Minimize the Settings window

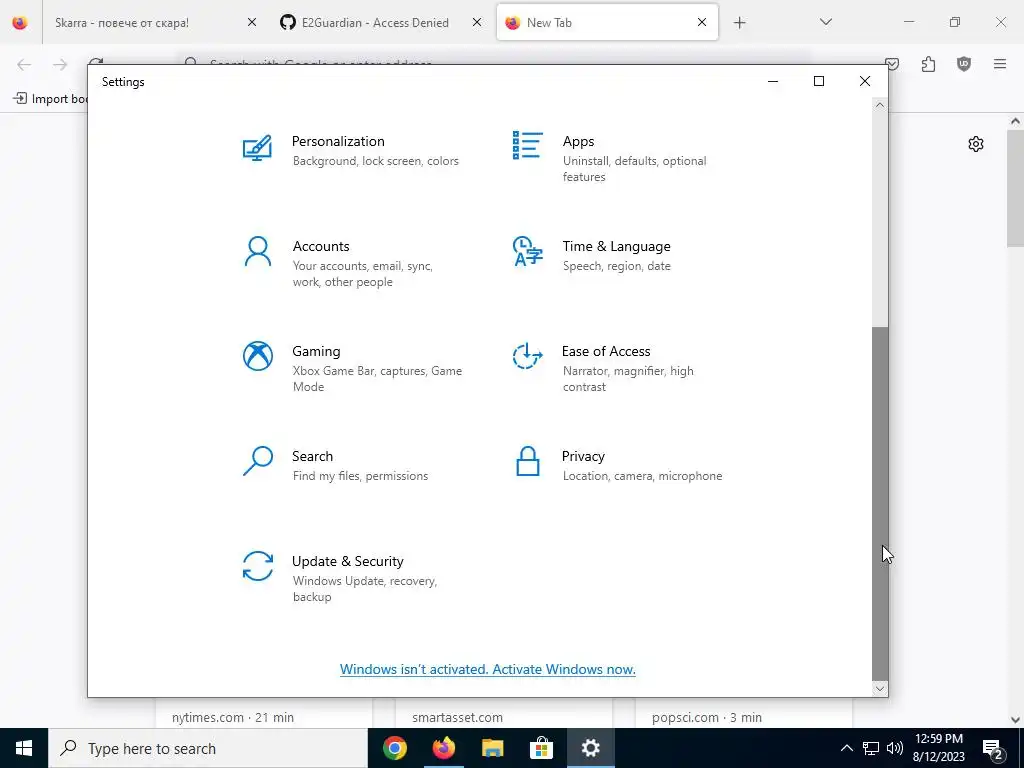click(x=773, y=81)
